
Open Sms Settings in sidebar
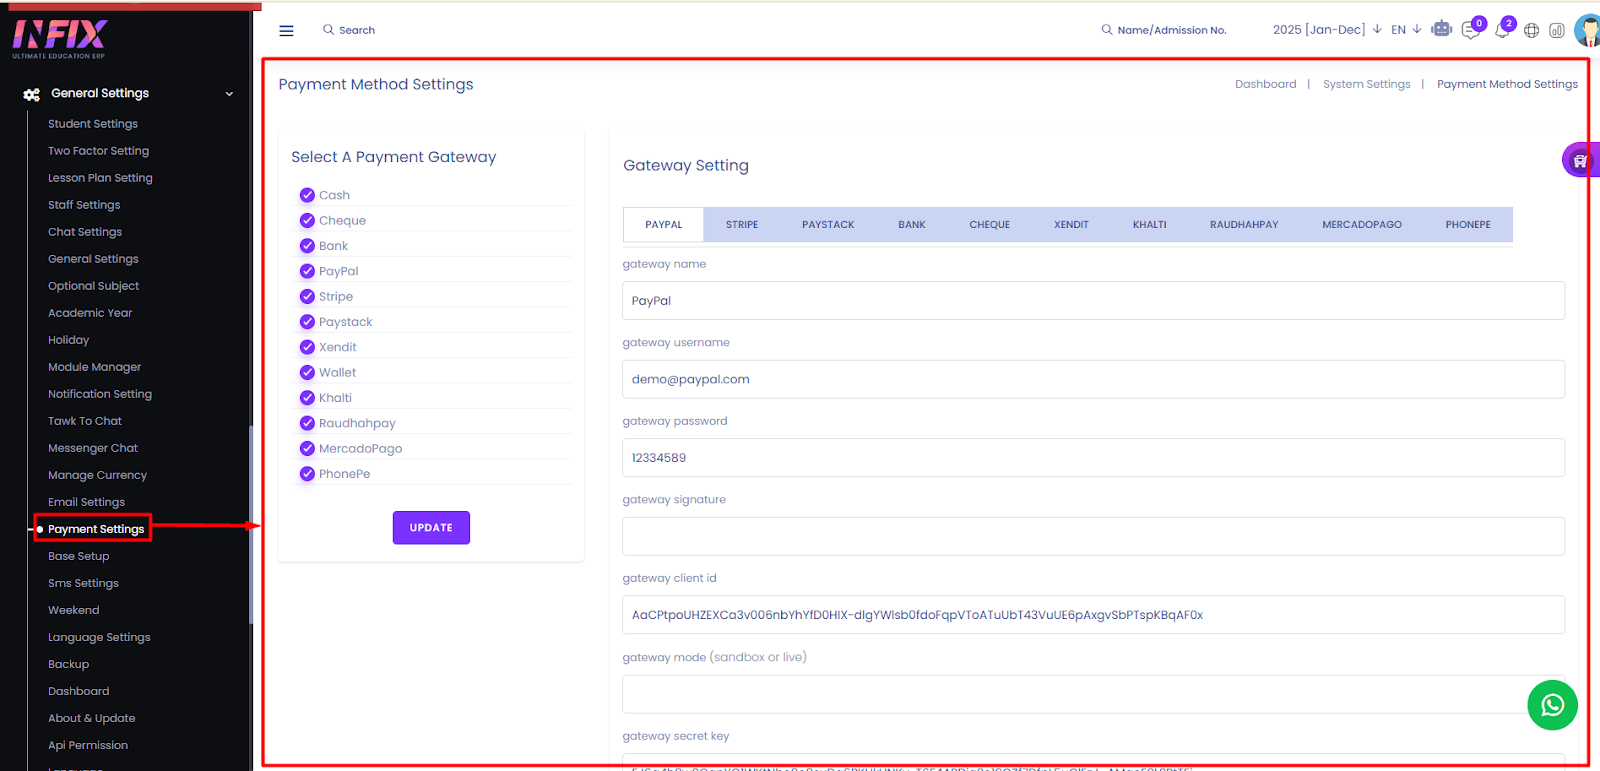[83, 583]
